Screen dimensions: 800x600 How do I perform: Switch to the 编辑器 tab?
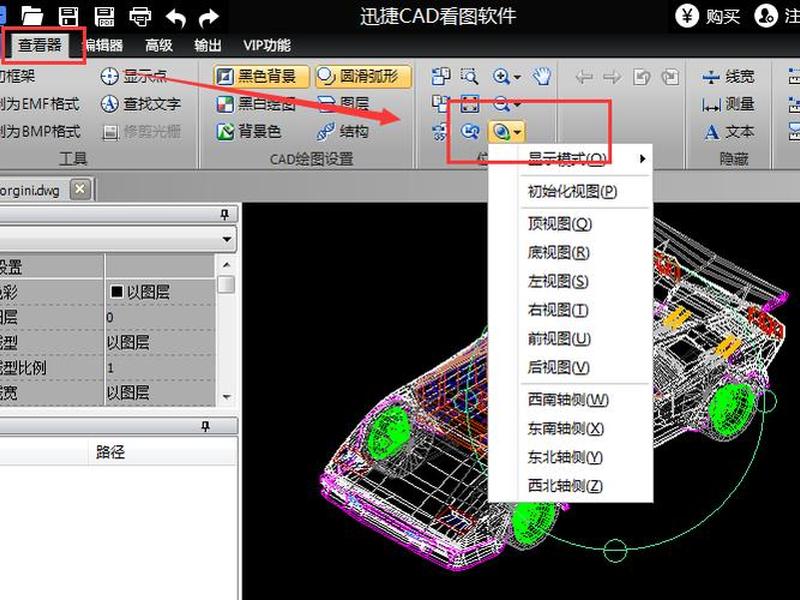click(x=104, y=45)
